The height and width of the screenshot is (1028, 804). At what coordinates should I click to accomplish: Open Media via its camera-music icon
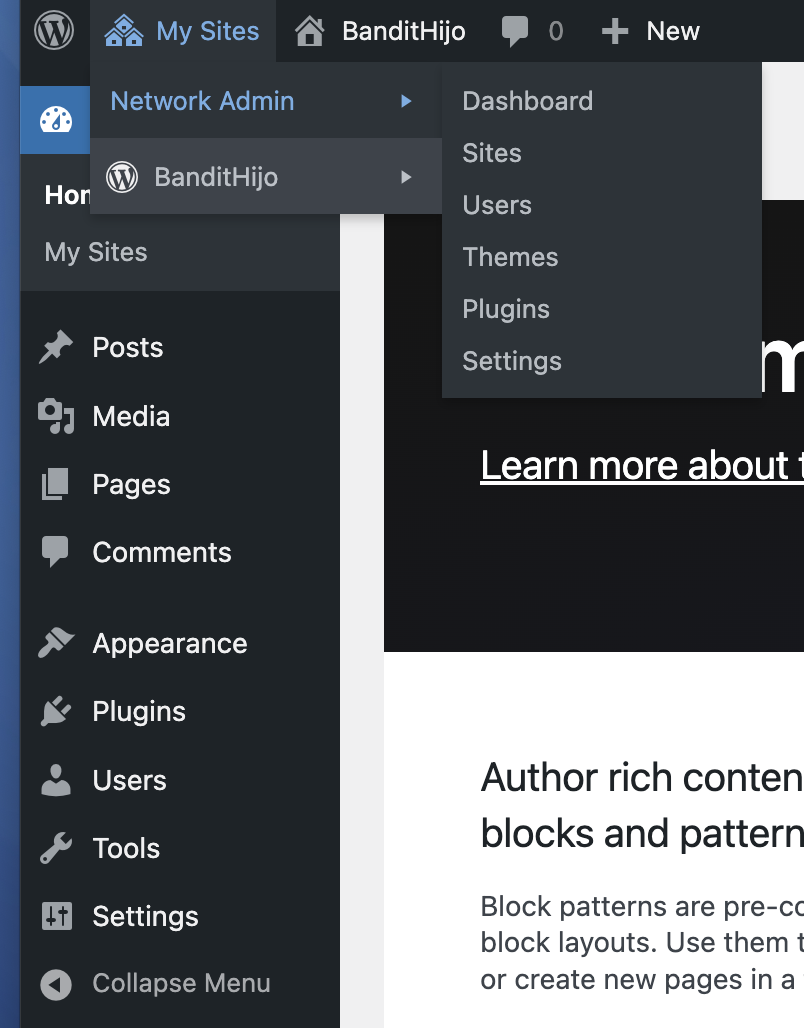56,416
